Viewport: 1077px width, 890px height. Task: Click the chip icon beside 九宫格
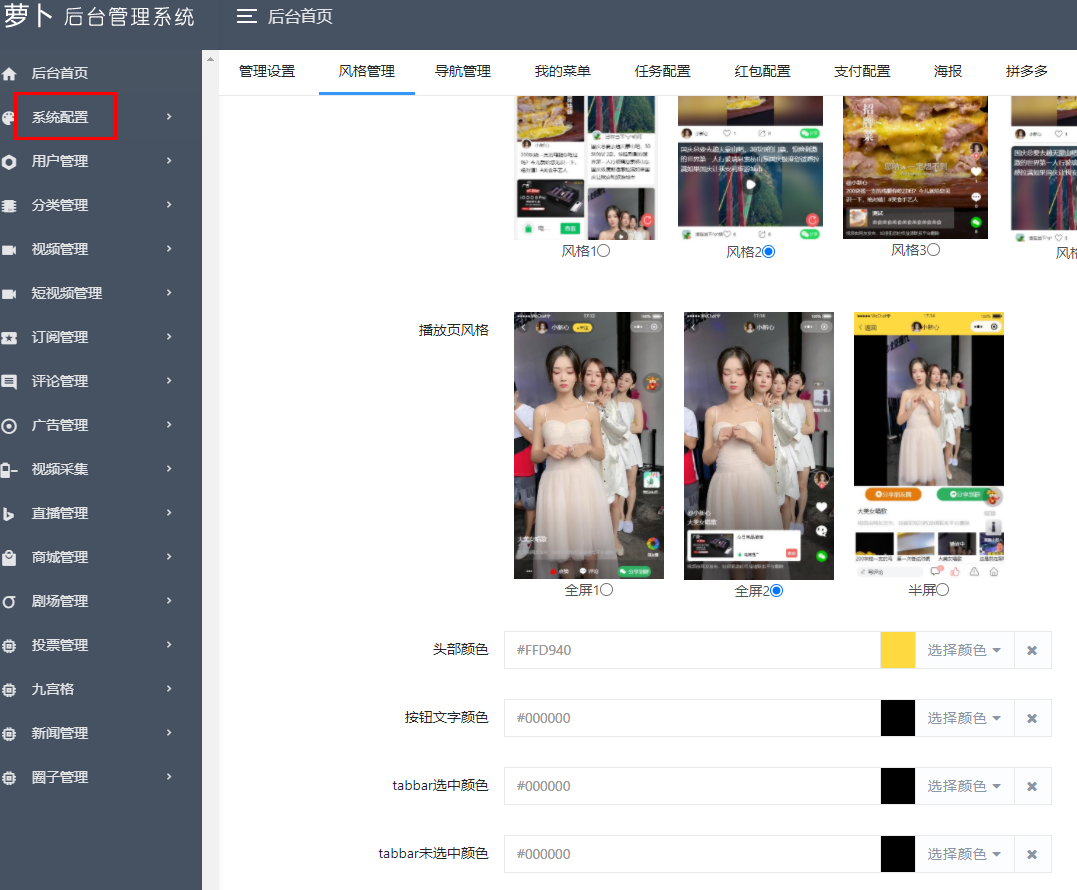pyautogui.click(x=9, y=689)
